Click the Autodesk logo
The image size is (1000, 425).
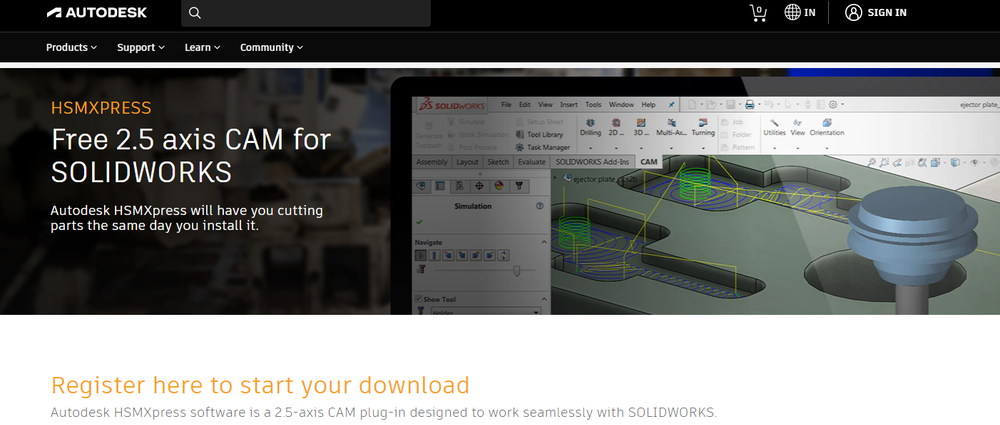(x=96, y=13)
